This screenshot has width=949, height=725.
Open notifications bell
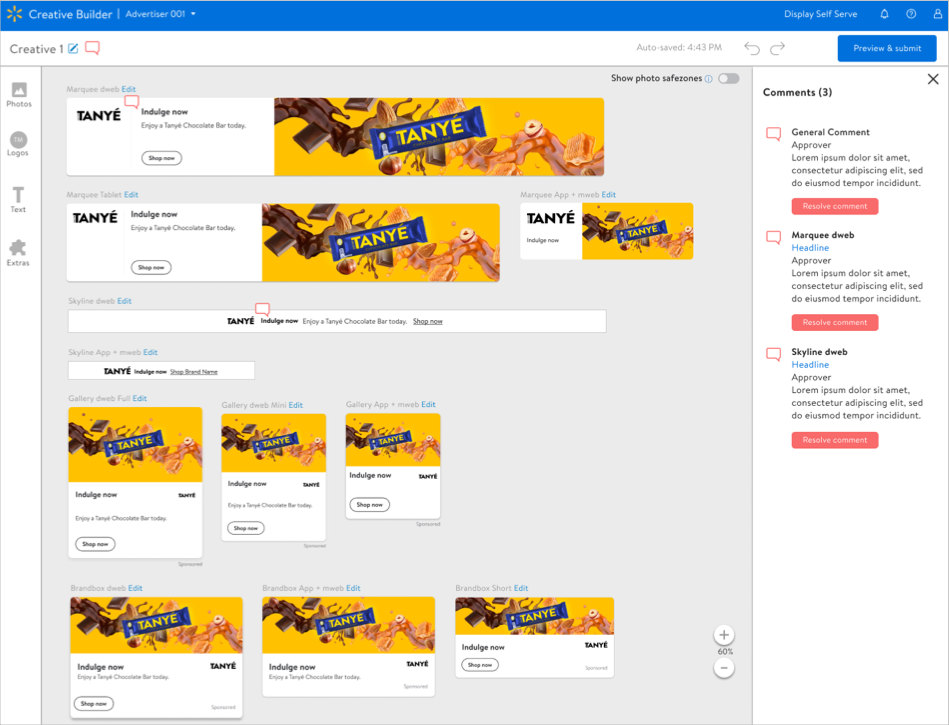[x=884, y=14]
